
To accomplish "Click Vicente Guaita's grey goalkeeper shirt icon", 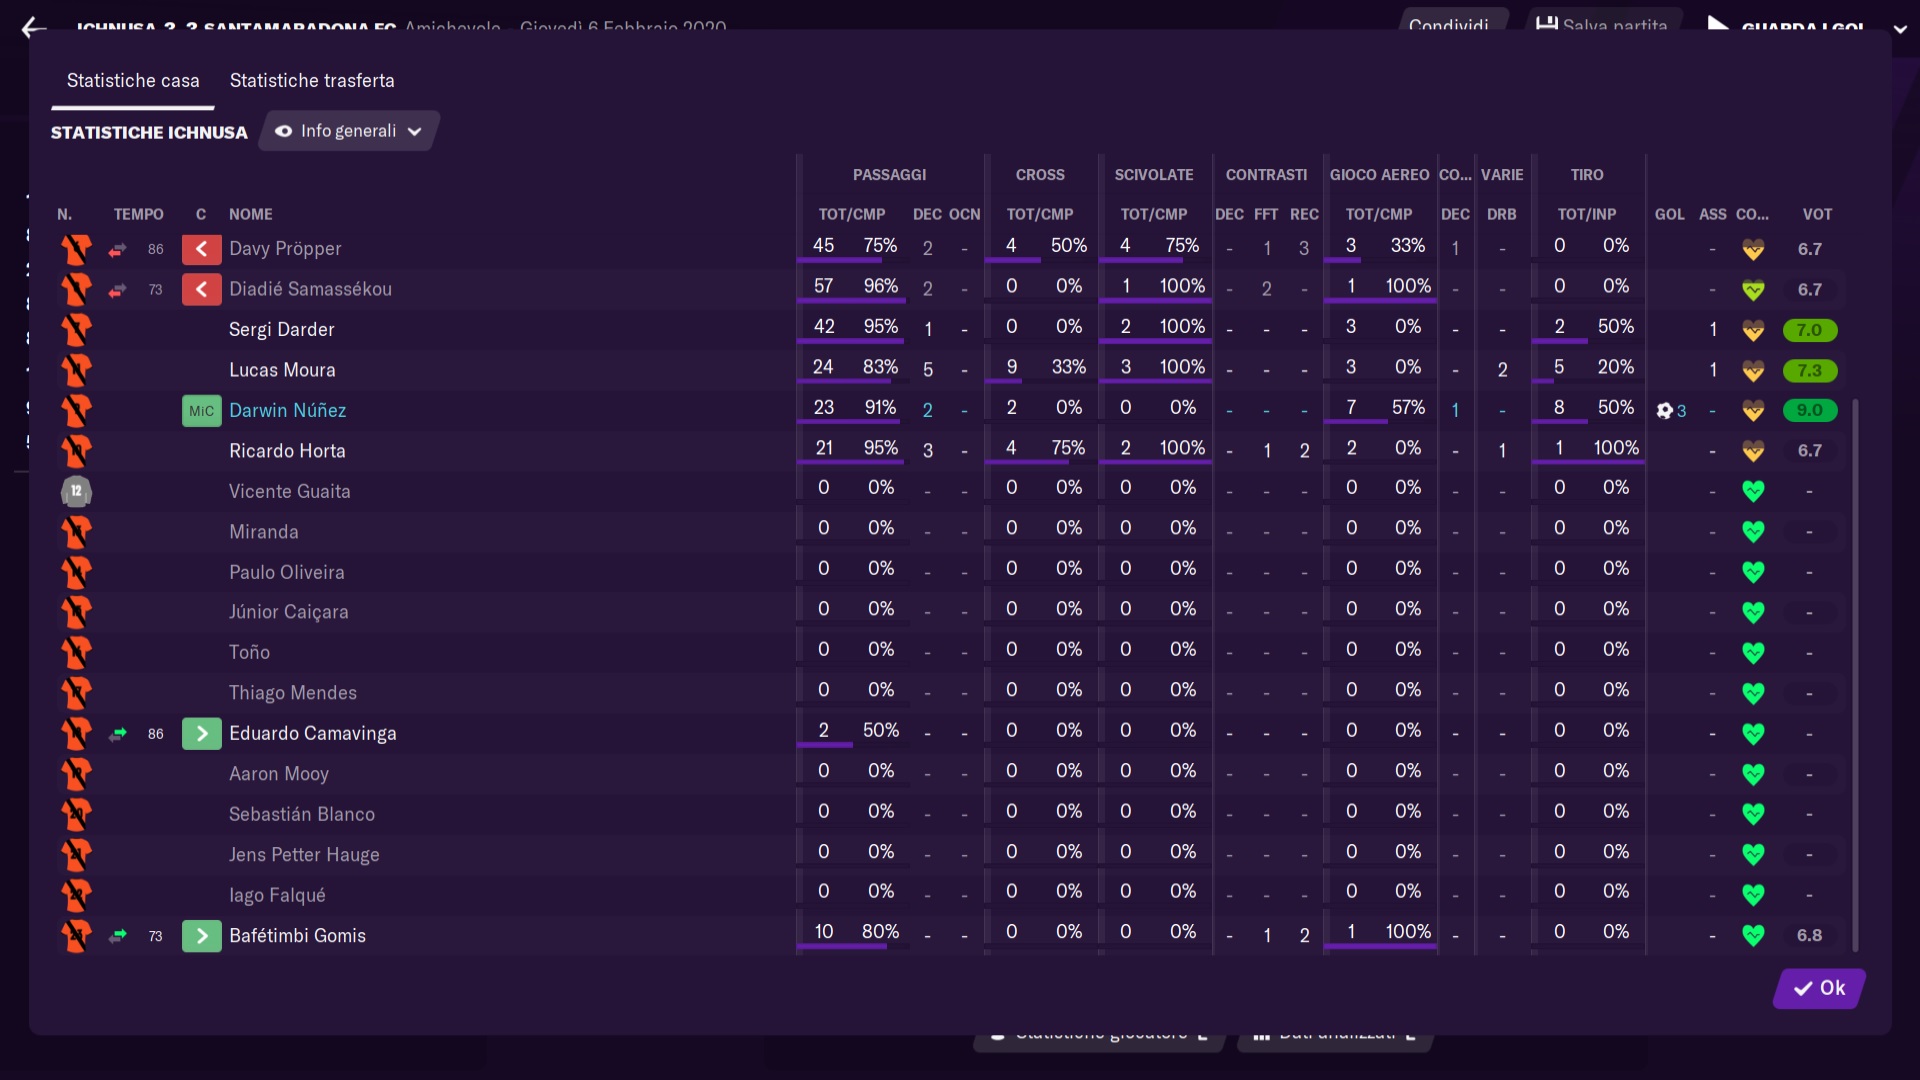I will point(76,491).
